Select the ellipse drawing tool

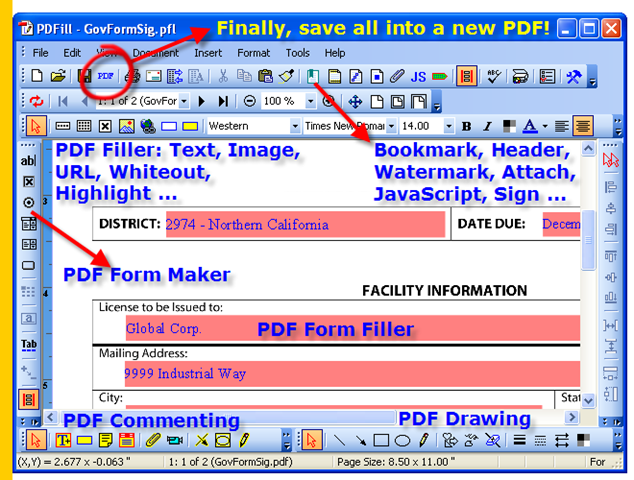(402, 440)
